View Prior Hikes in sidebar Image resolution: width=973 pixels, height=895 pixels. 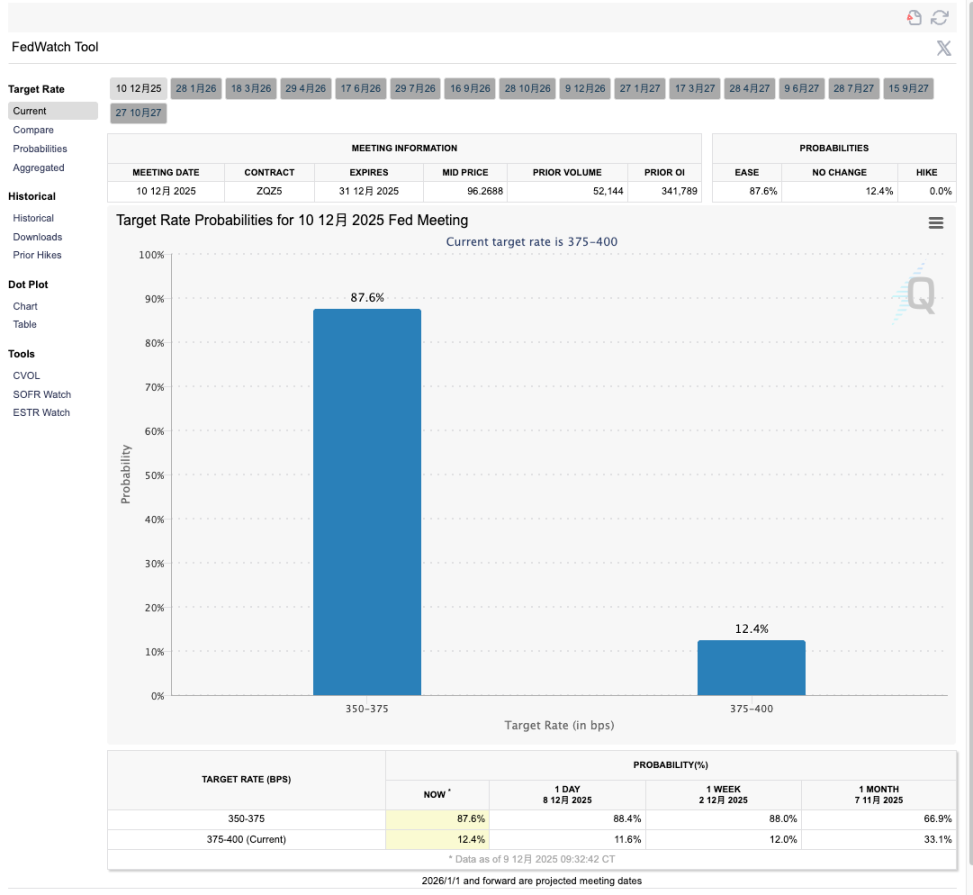pos(37,255)
